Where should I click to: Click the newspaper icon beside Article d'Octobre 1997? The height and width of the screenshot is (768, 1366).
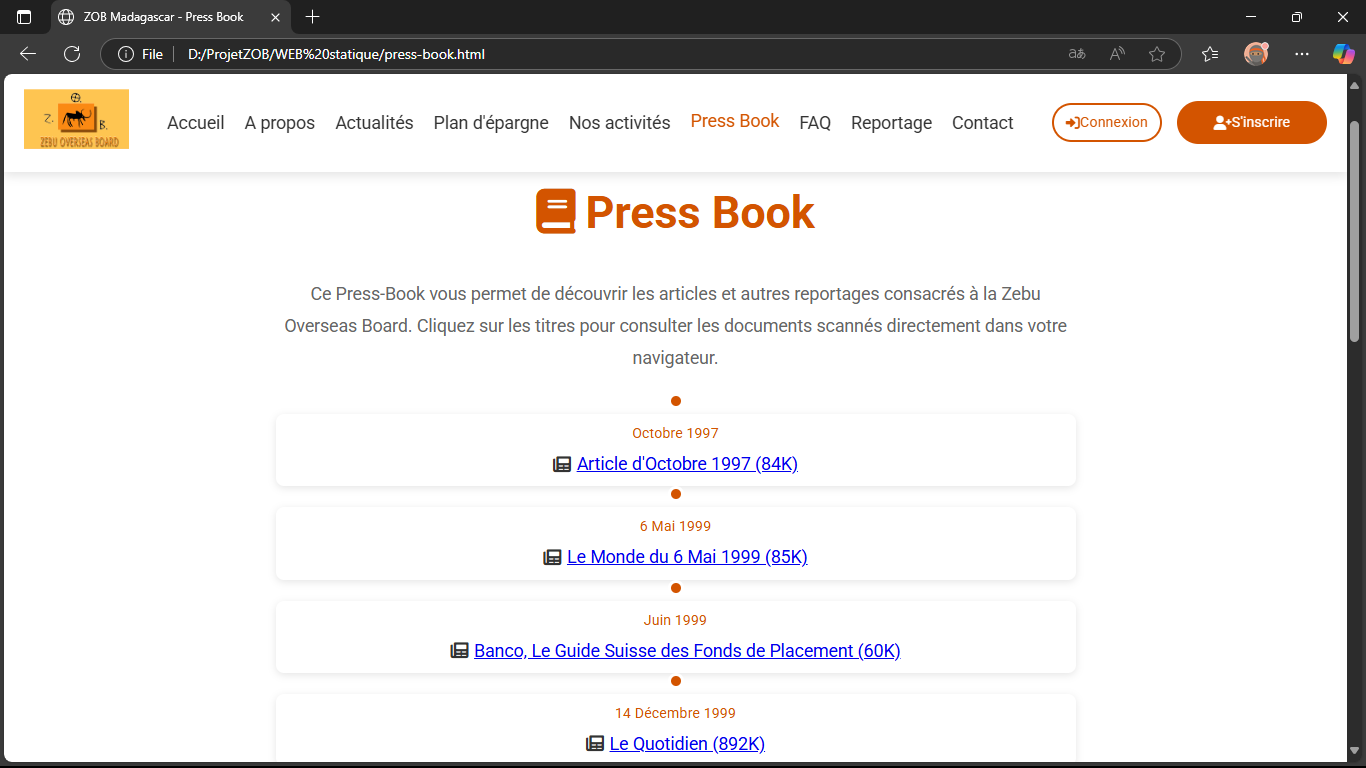coord(562,464)
